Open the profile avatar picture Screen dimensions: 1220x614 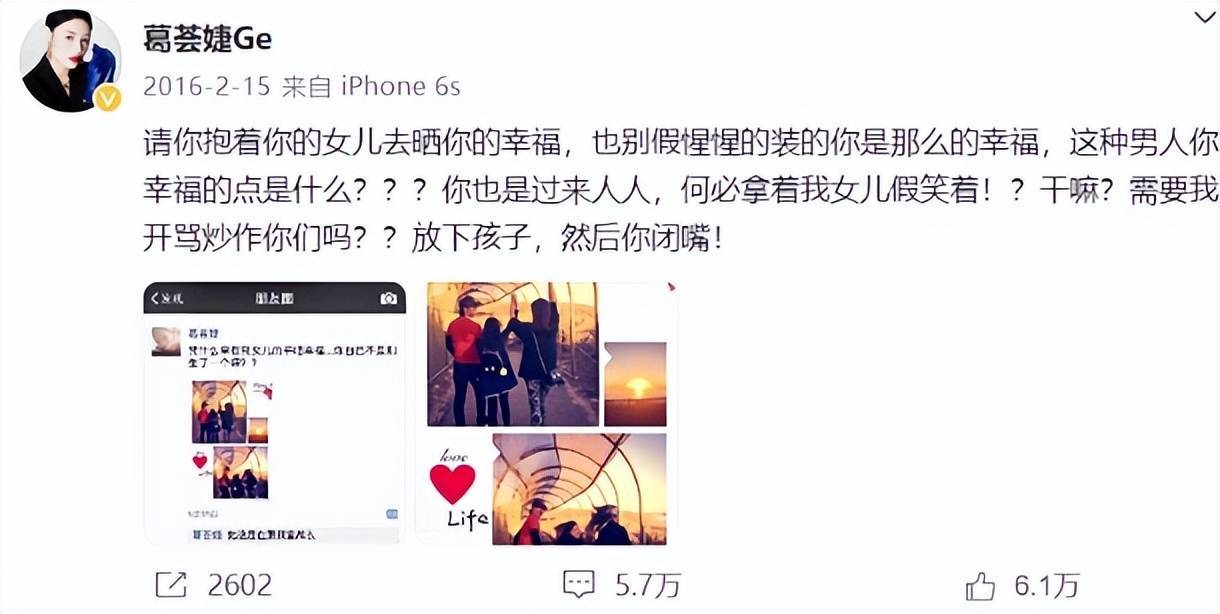[x=71, y=61]
